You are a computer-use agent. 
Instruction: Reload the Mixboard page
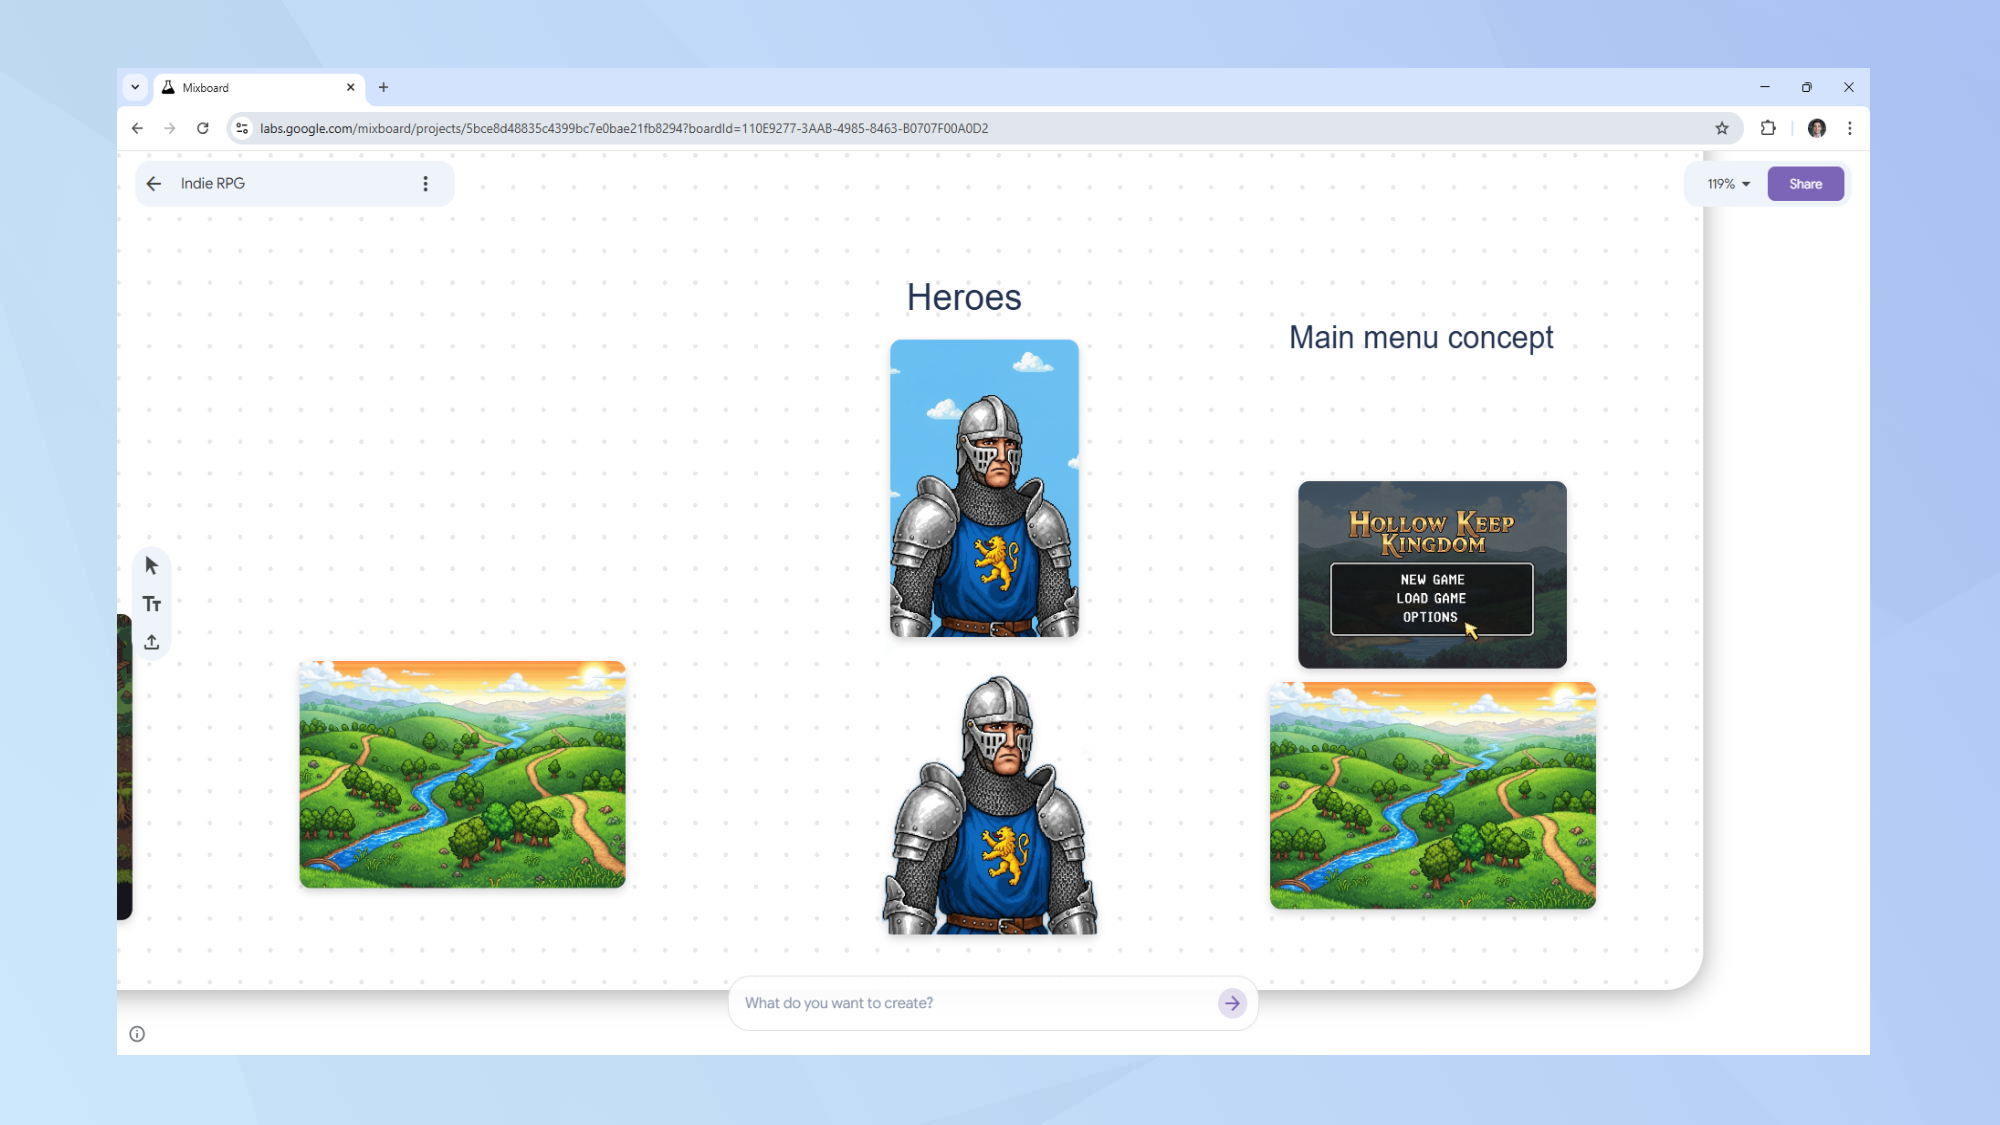pos(203,128)
